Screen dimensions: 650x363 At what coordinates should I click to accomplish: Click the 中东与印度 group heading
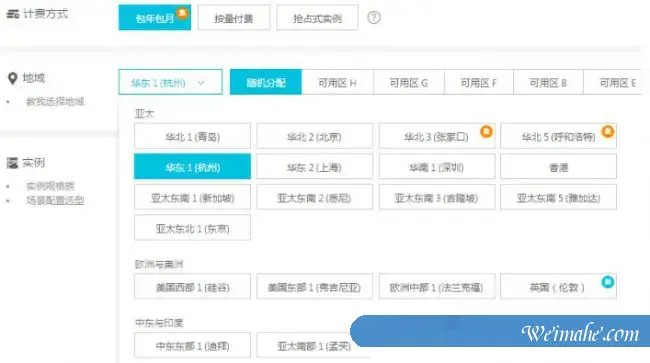click(x=159, y=322)
